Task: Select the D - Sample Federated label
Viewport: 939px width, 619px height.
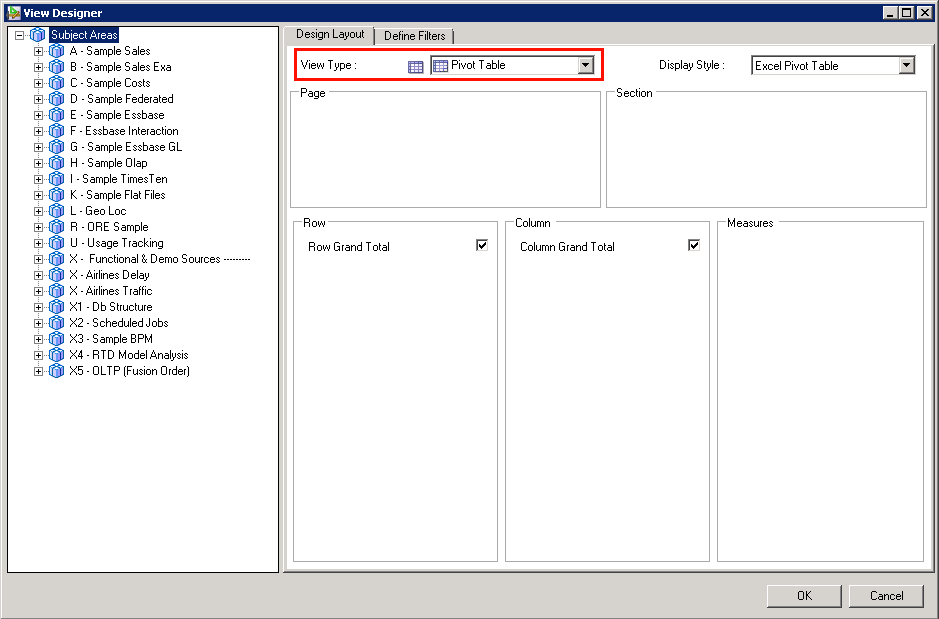Action: coord(122,99)
